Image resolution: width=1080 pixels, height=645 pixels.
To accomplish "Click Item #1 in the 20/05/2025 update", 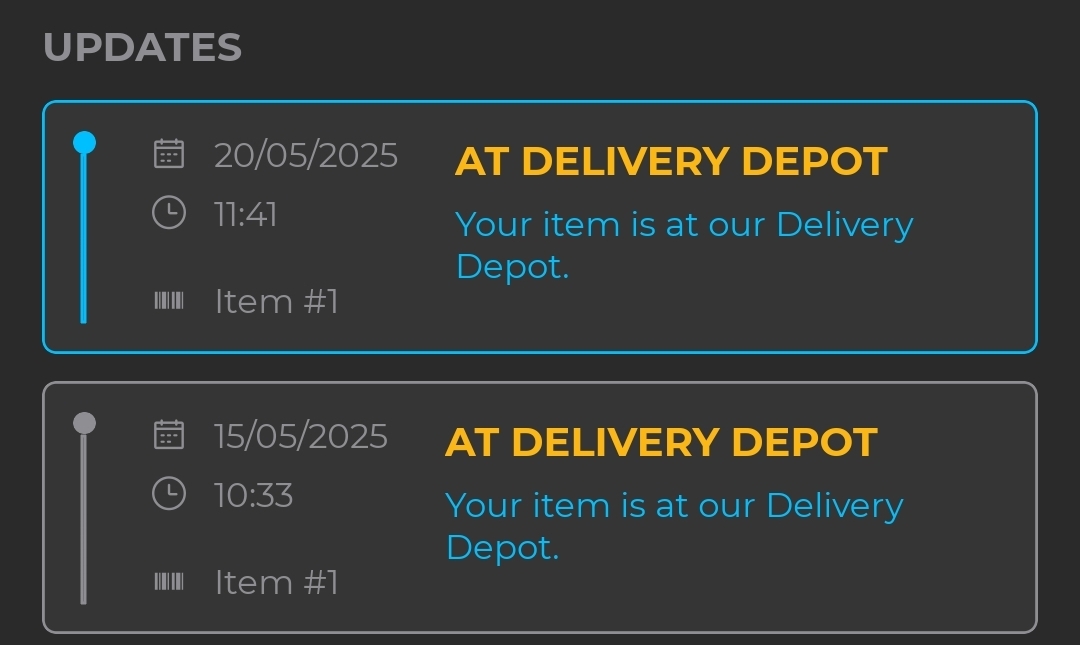I will tap(277, 301).
